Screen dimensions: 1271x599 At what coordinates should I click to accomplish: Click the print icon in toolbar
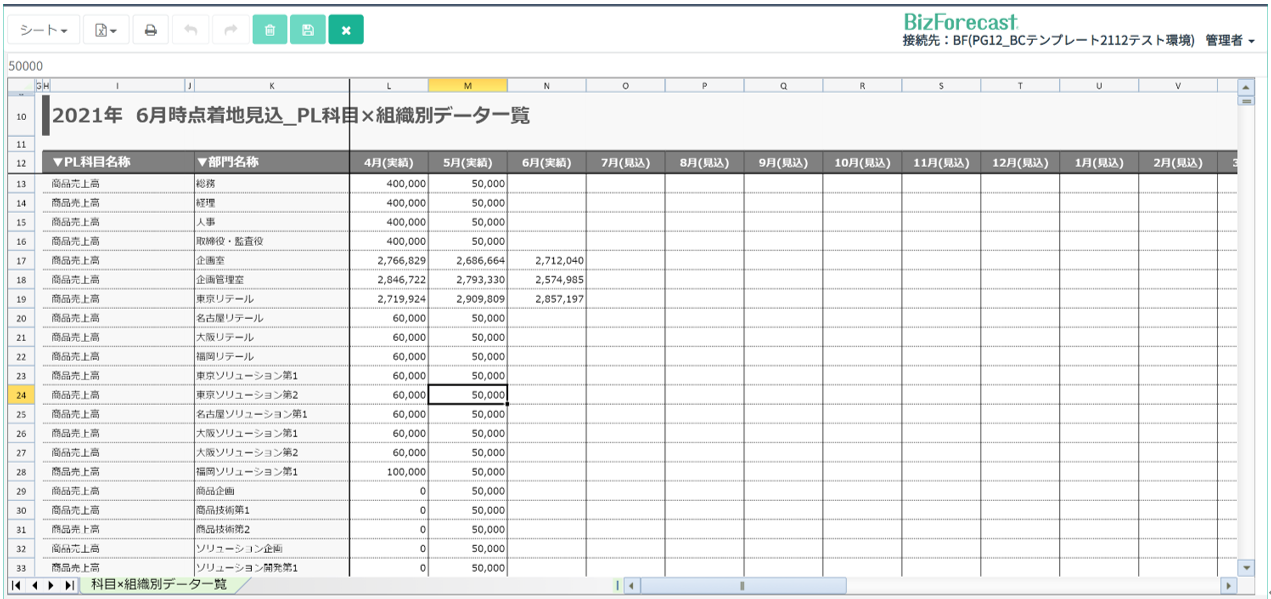(151, 30)
